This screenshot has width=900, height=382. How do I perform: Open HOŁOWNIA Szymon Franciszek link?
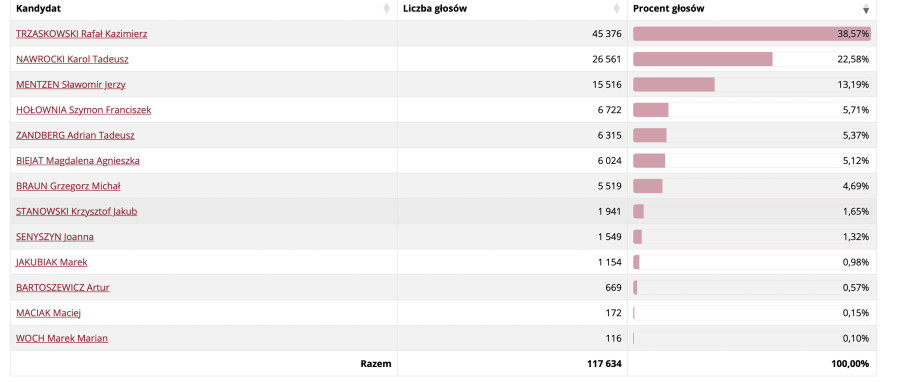[x=84, y=110]
